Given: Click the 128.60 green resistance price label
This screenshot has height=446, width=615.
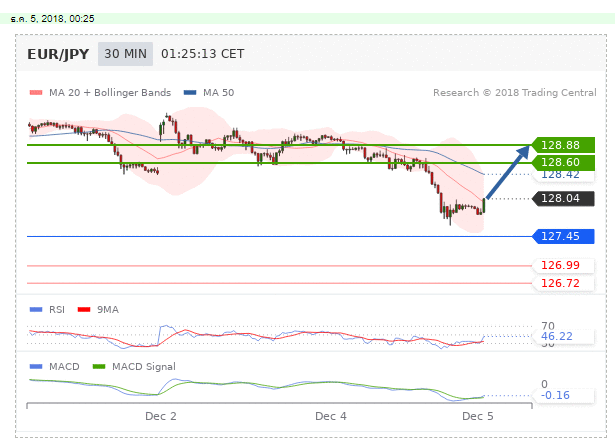Looking at the screenshot, I should tap(561, 162).
